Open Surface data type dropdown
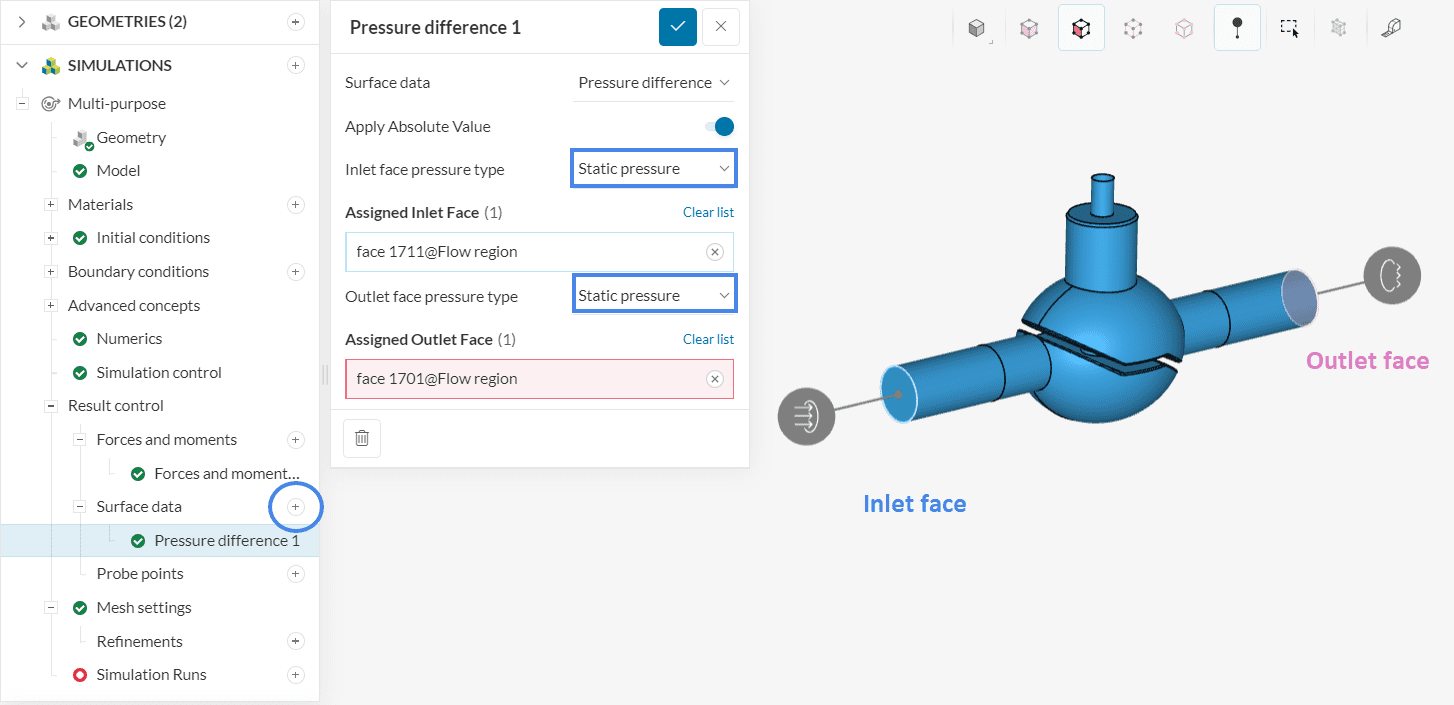The width and height of the screenshot is (1454, 705). pos(654,83)
